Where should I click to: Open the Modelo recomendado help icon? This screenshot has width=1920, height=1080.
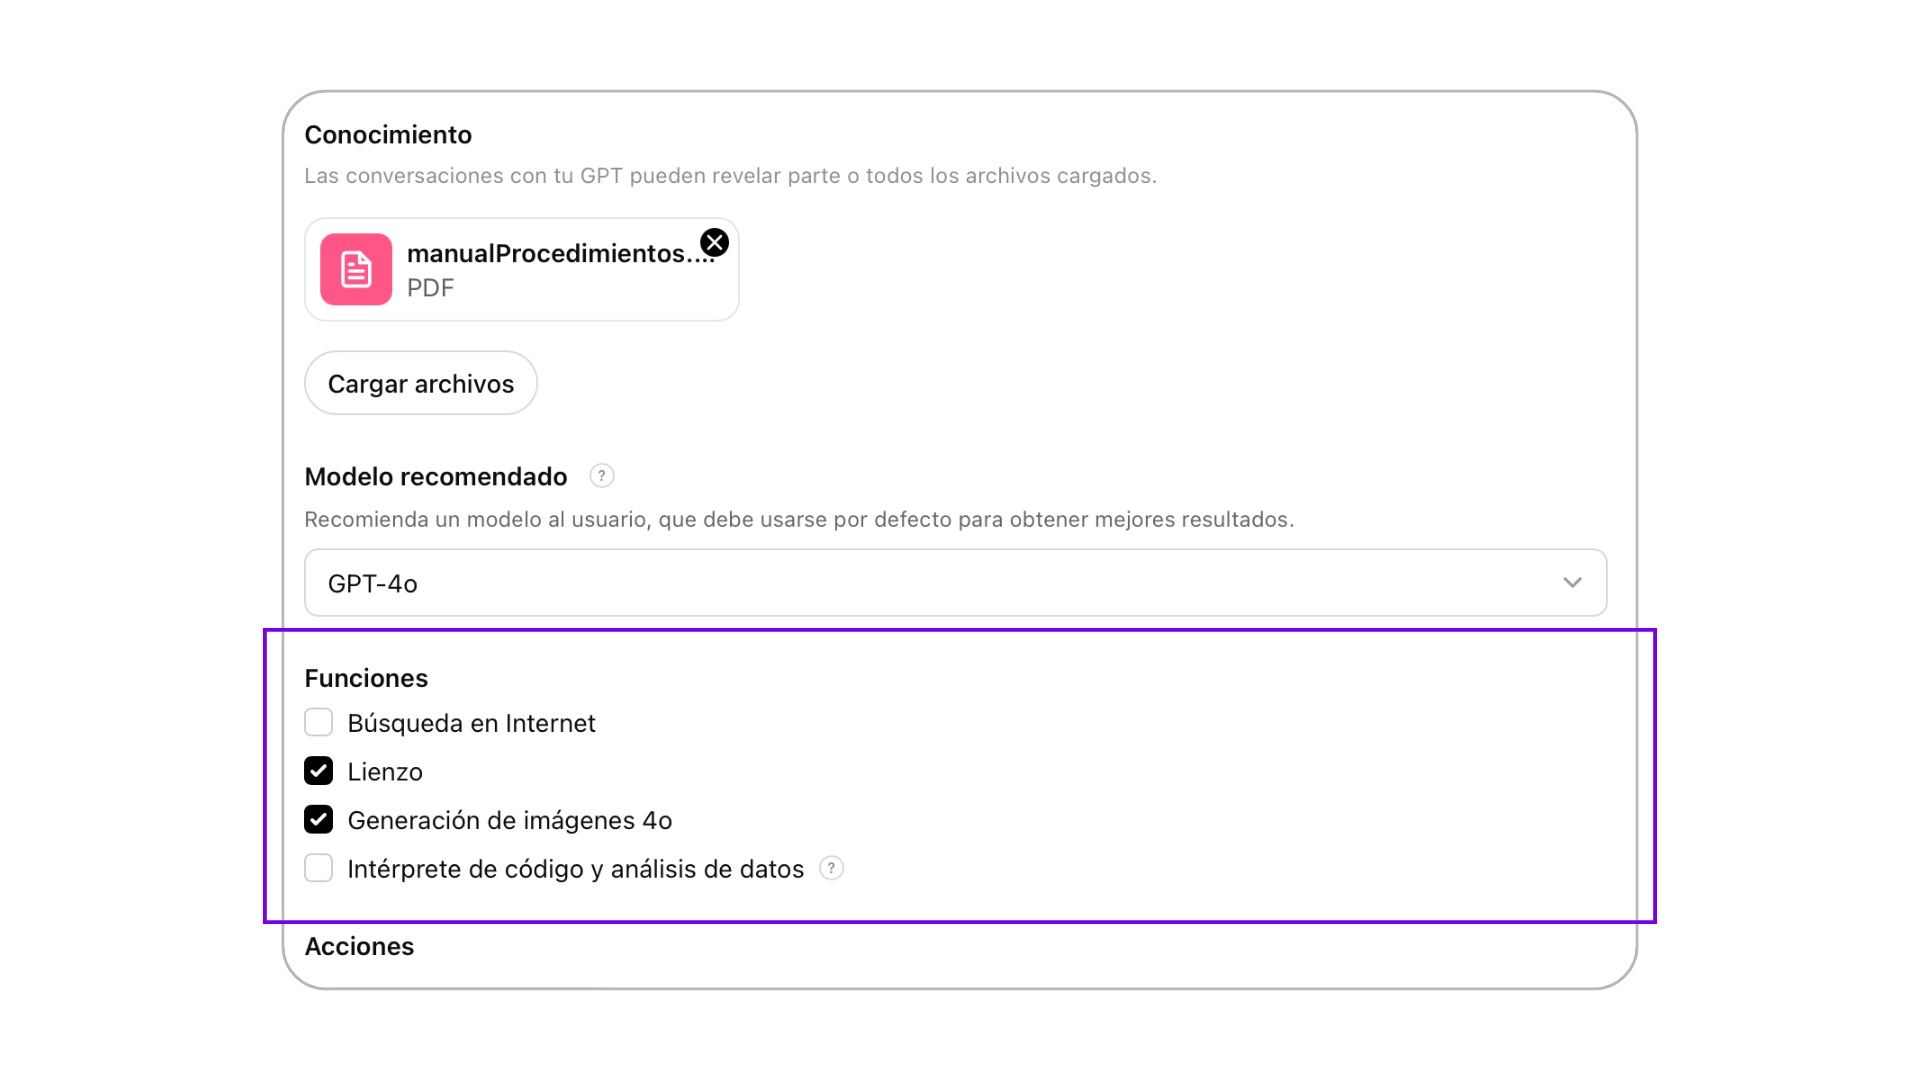tap(601, 476)
